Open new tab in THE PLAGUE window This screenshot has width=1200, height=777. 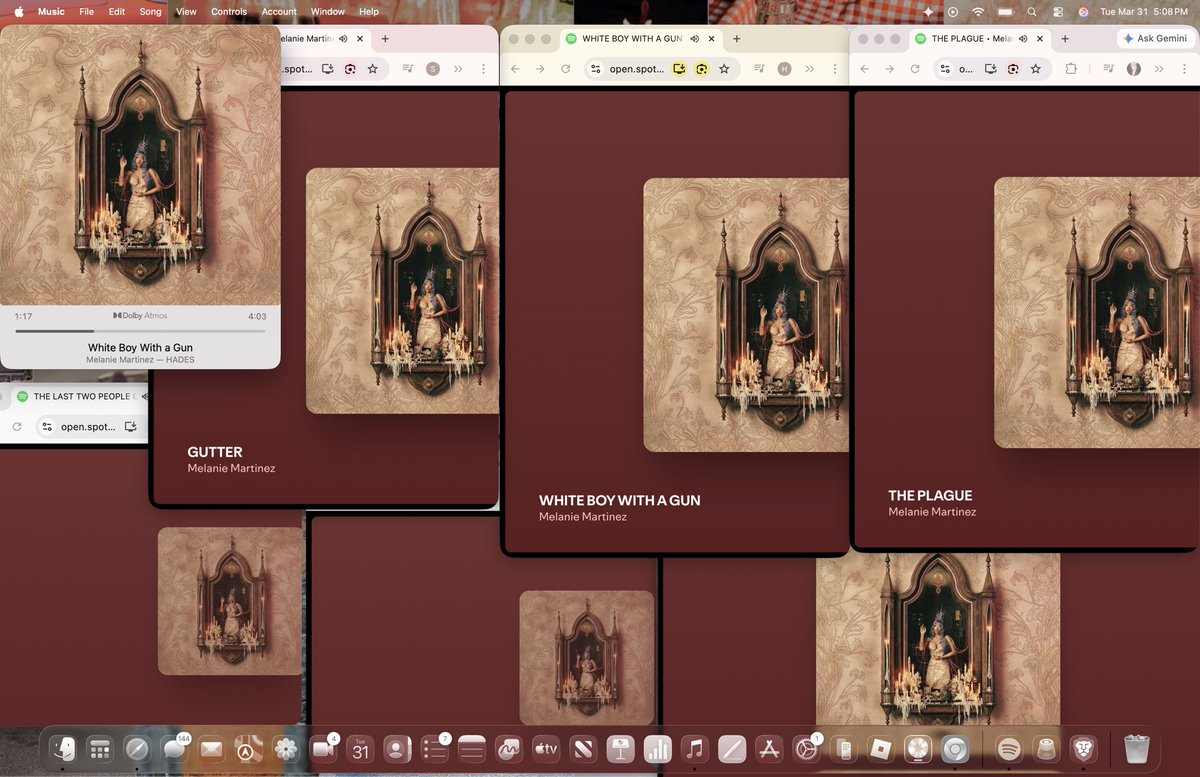(x=1065, y=39)
